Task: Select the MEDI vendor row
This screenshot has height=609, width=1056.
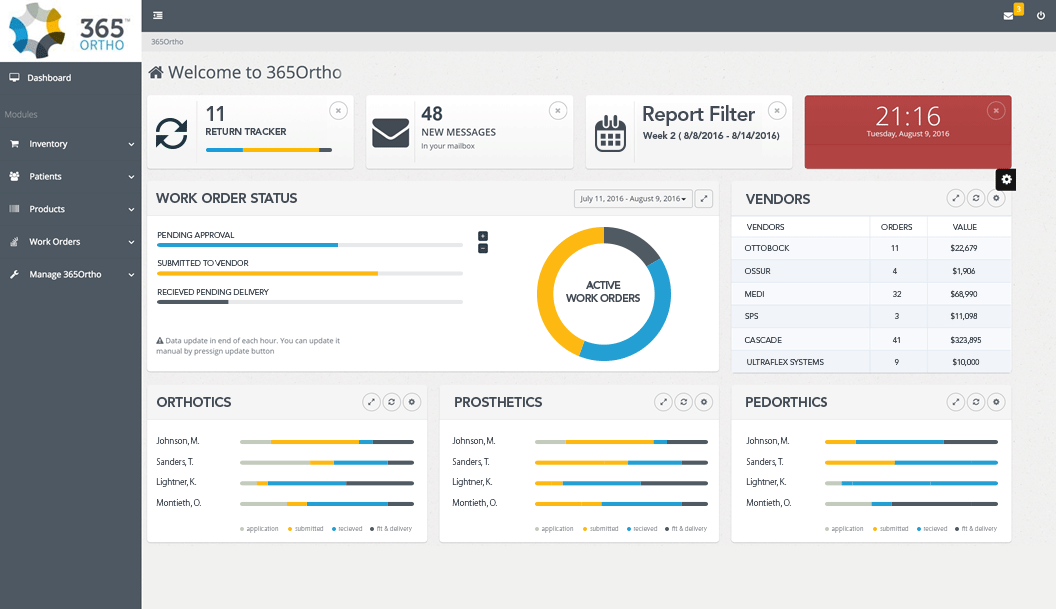Action: [x=871, y=294]
